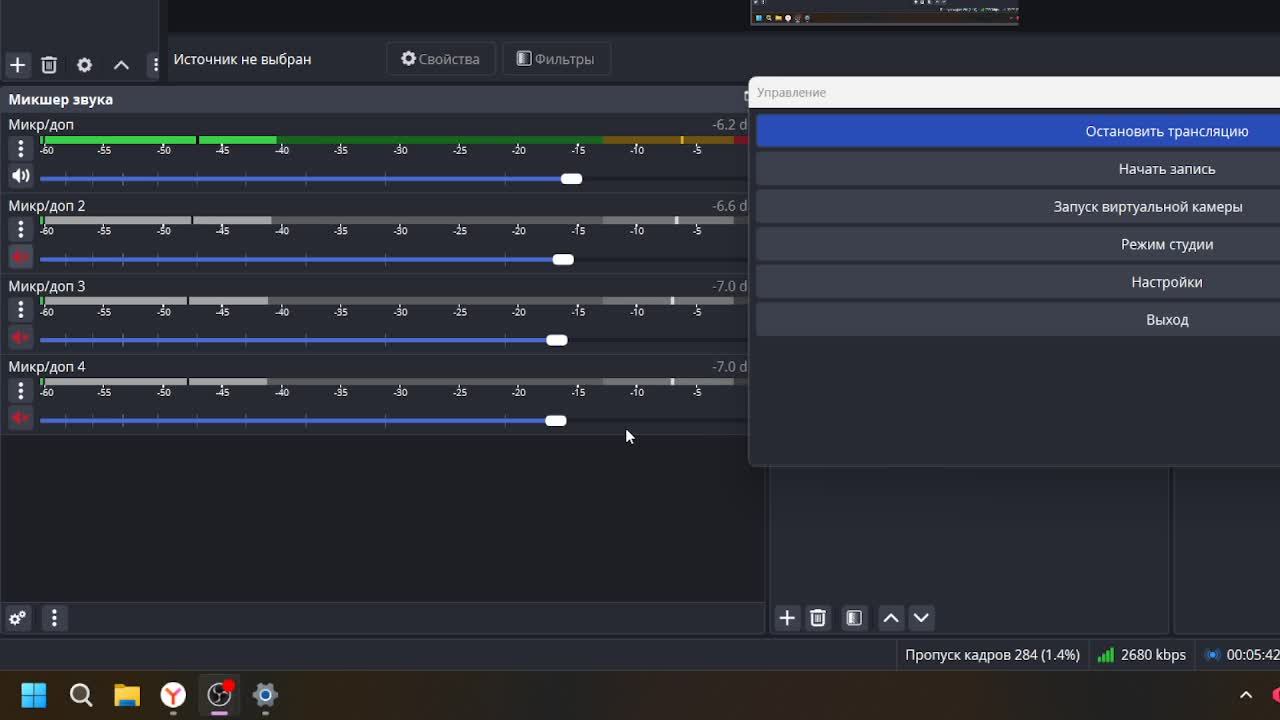Unmute the Микр/доп 2 channel
This screenshot has width=1280, height=720.
20,257
